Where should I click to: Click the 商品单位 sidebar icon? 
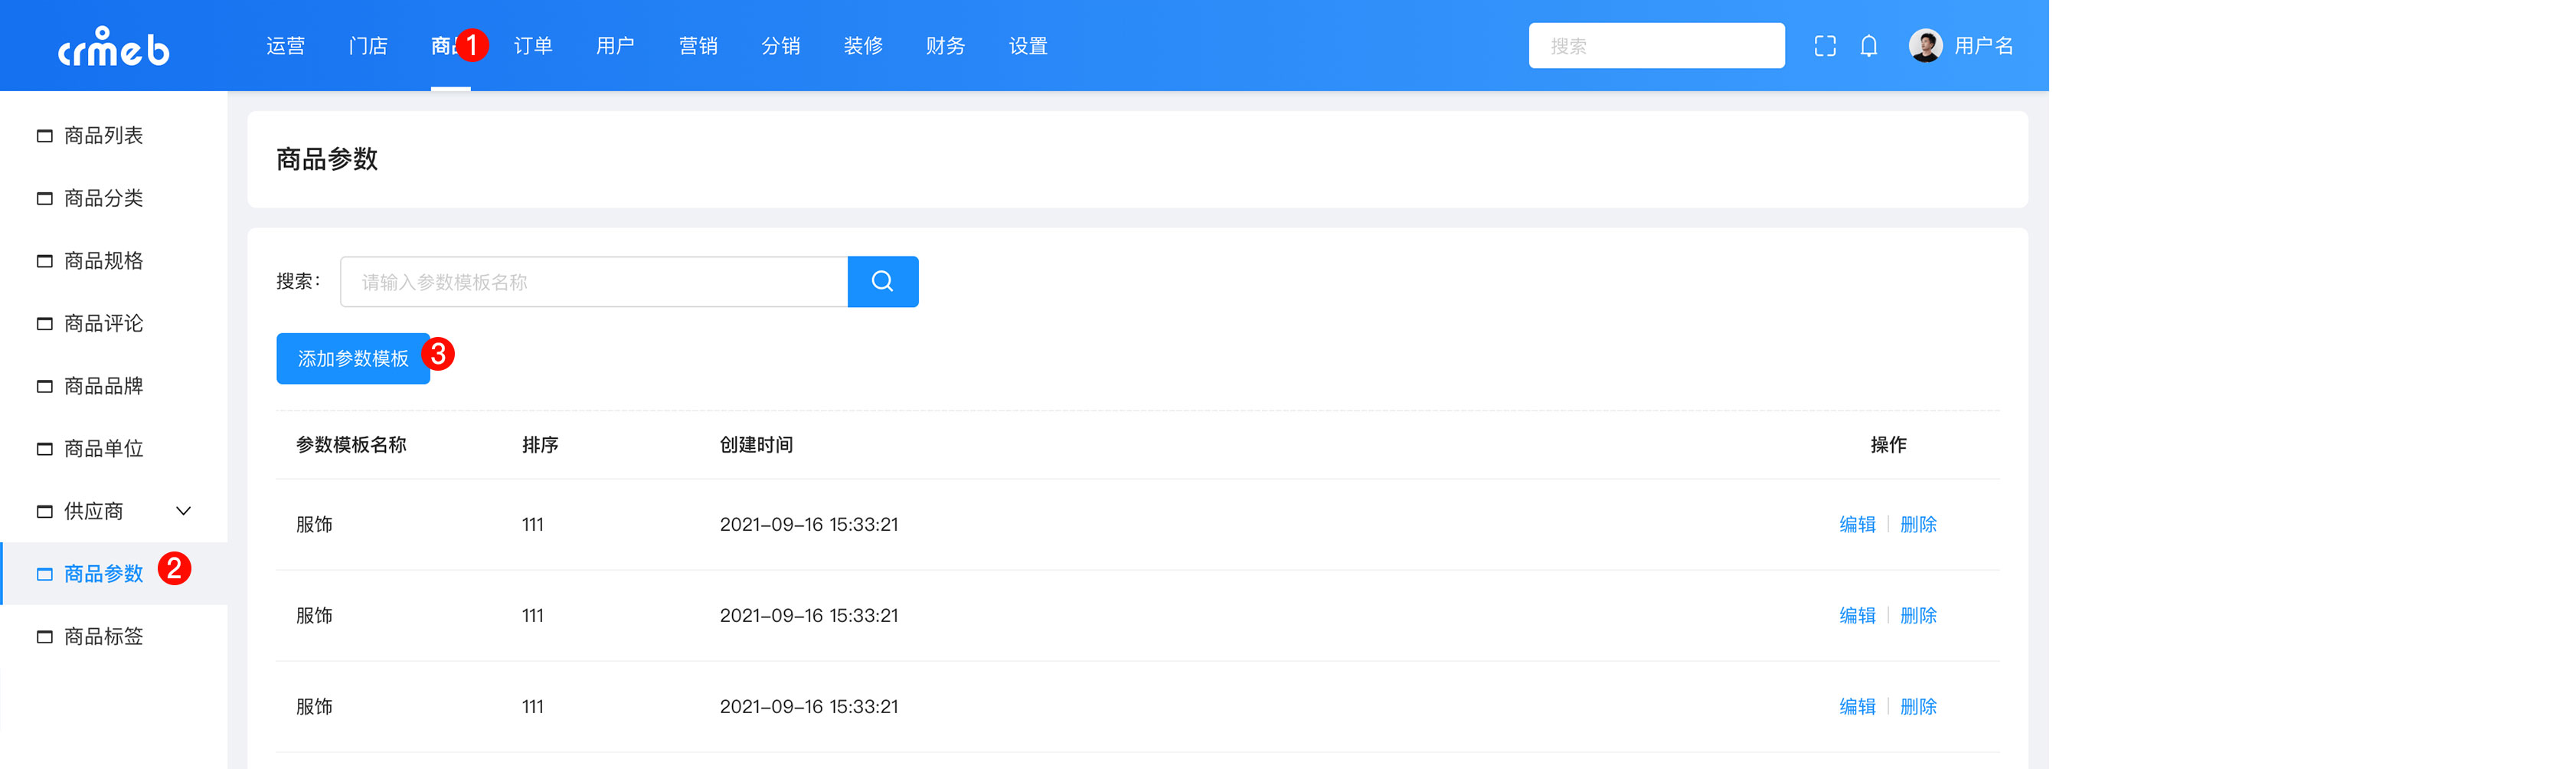coord(45,449)
